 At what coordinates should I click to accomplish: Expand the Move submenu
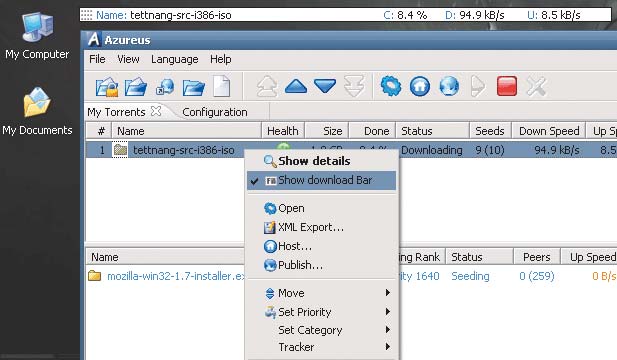click(321, 293)
